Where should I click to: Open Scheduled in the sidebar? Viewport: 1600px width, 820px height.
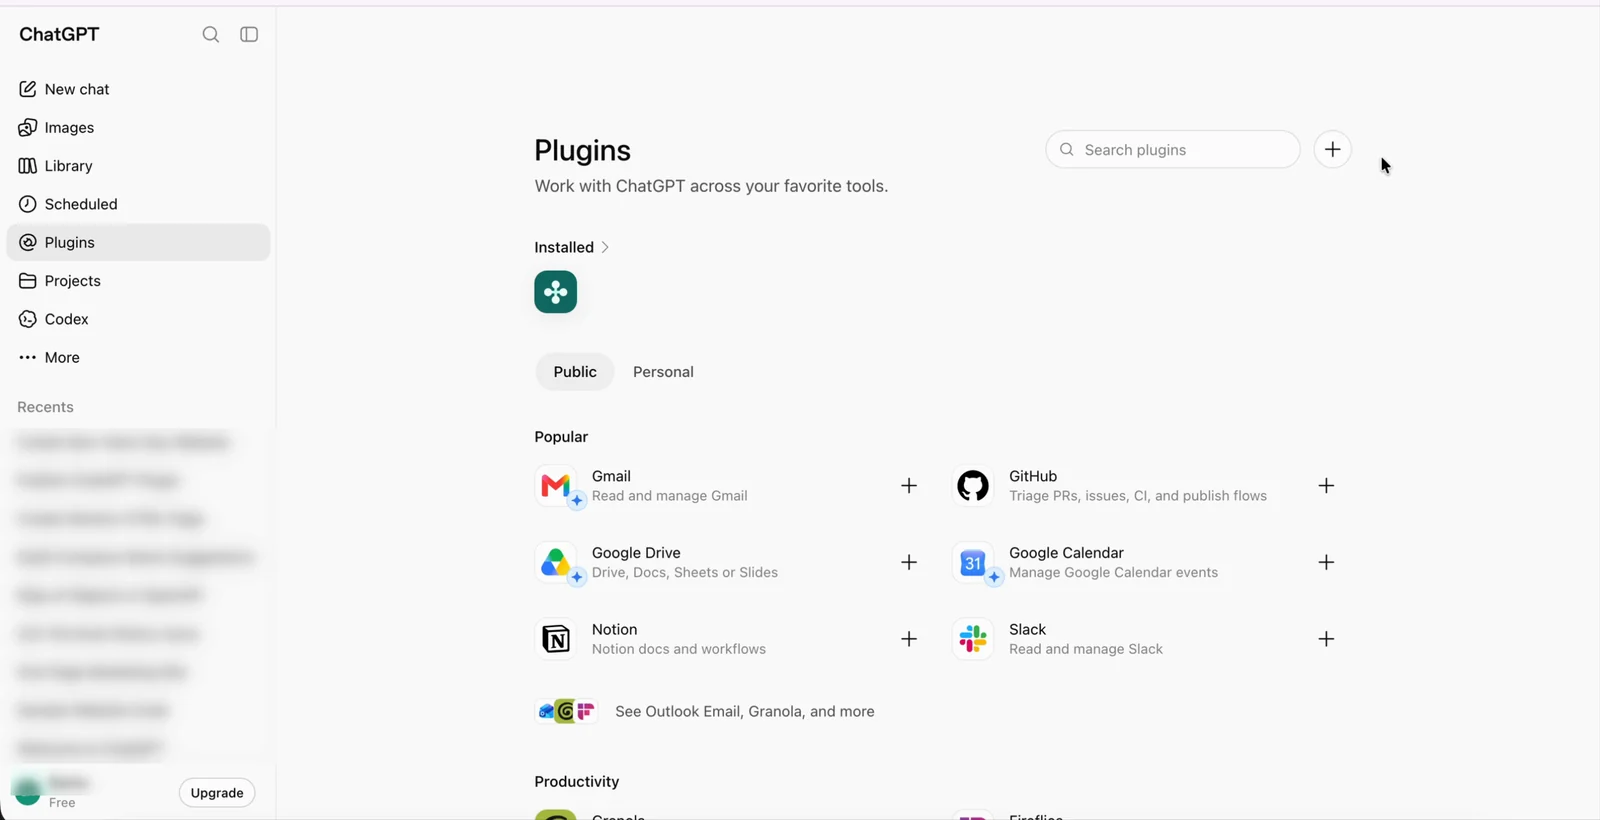coord(138,204)
